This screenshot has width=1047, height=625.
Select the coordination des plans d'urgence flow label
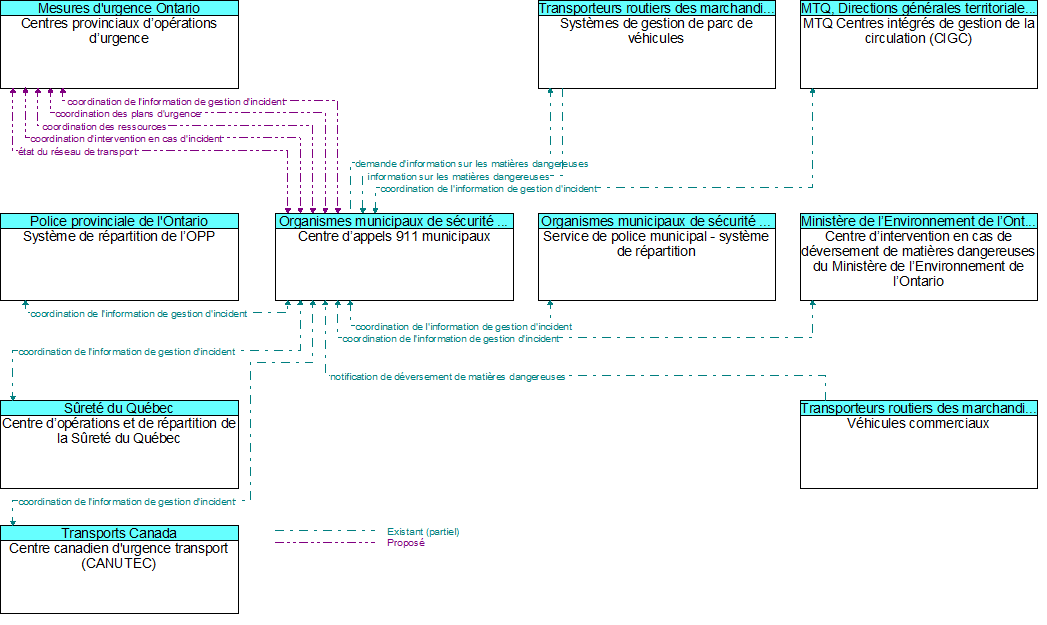coord(127,114)
